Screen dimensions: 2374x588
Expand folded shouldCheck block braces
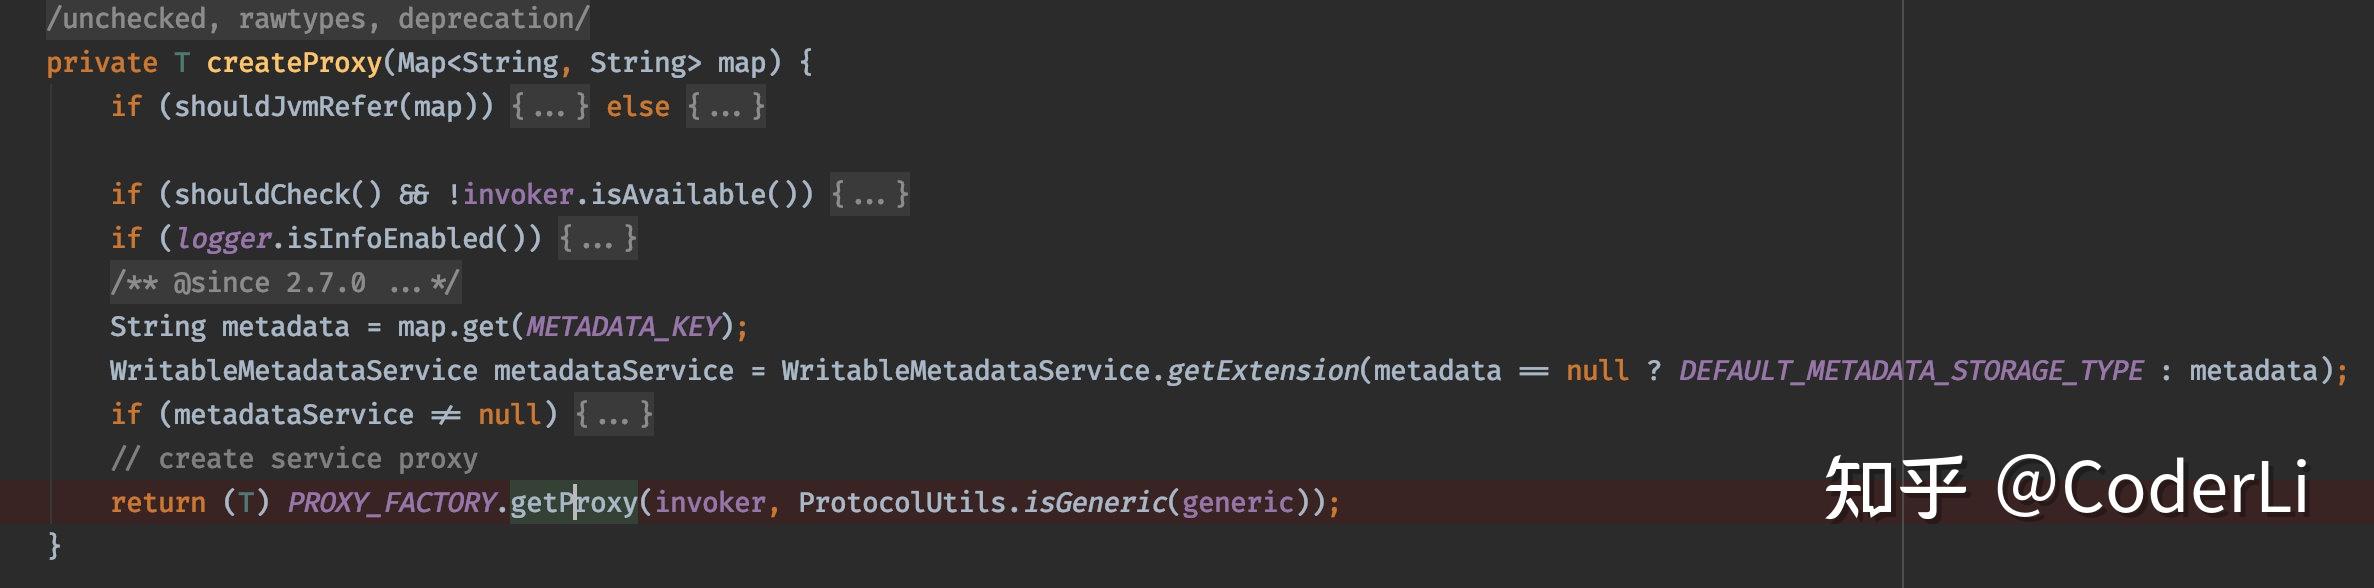click(870, 194)
